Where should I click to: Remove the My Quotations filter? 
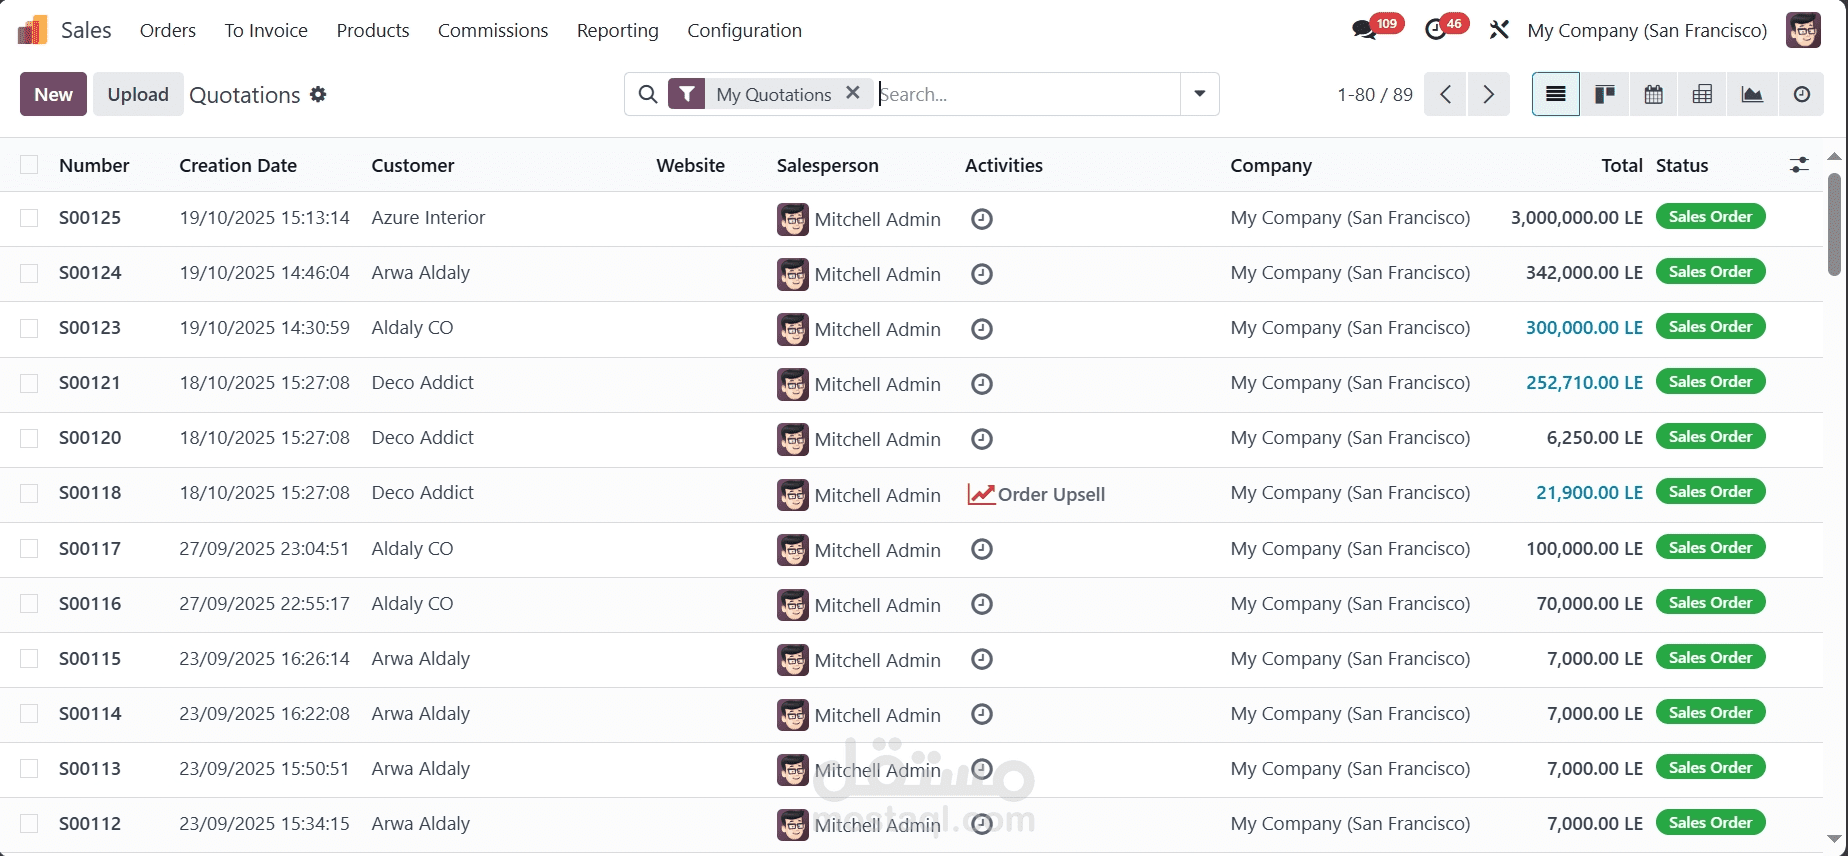853,93
